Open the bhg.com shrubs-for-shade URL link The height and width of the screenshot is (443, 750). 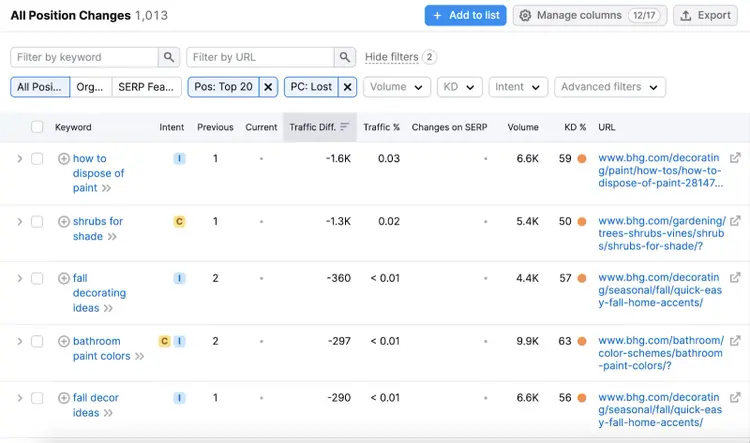tap(662, 233)
